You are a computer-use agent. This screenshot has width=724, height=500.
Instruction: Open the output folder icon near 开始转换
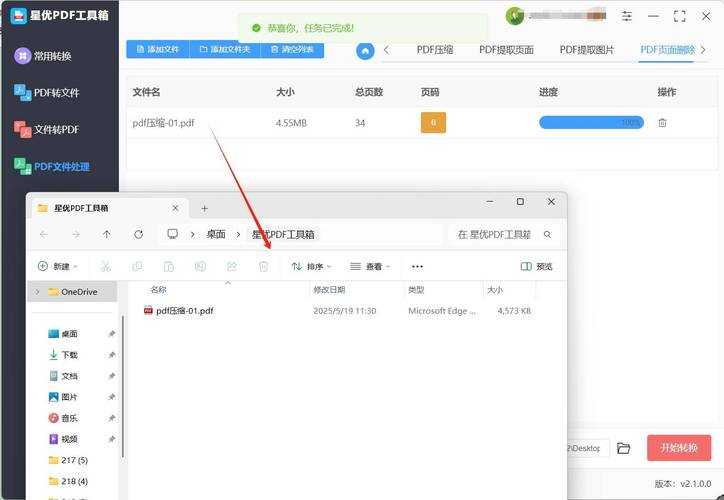click(x=623, y=448)
